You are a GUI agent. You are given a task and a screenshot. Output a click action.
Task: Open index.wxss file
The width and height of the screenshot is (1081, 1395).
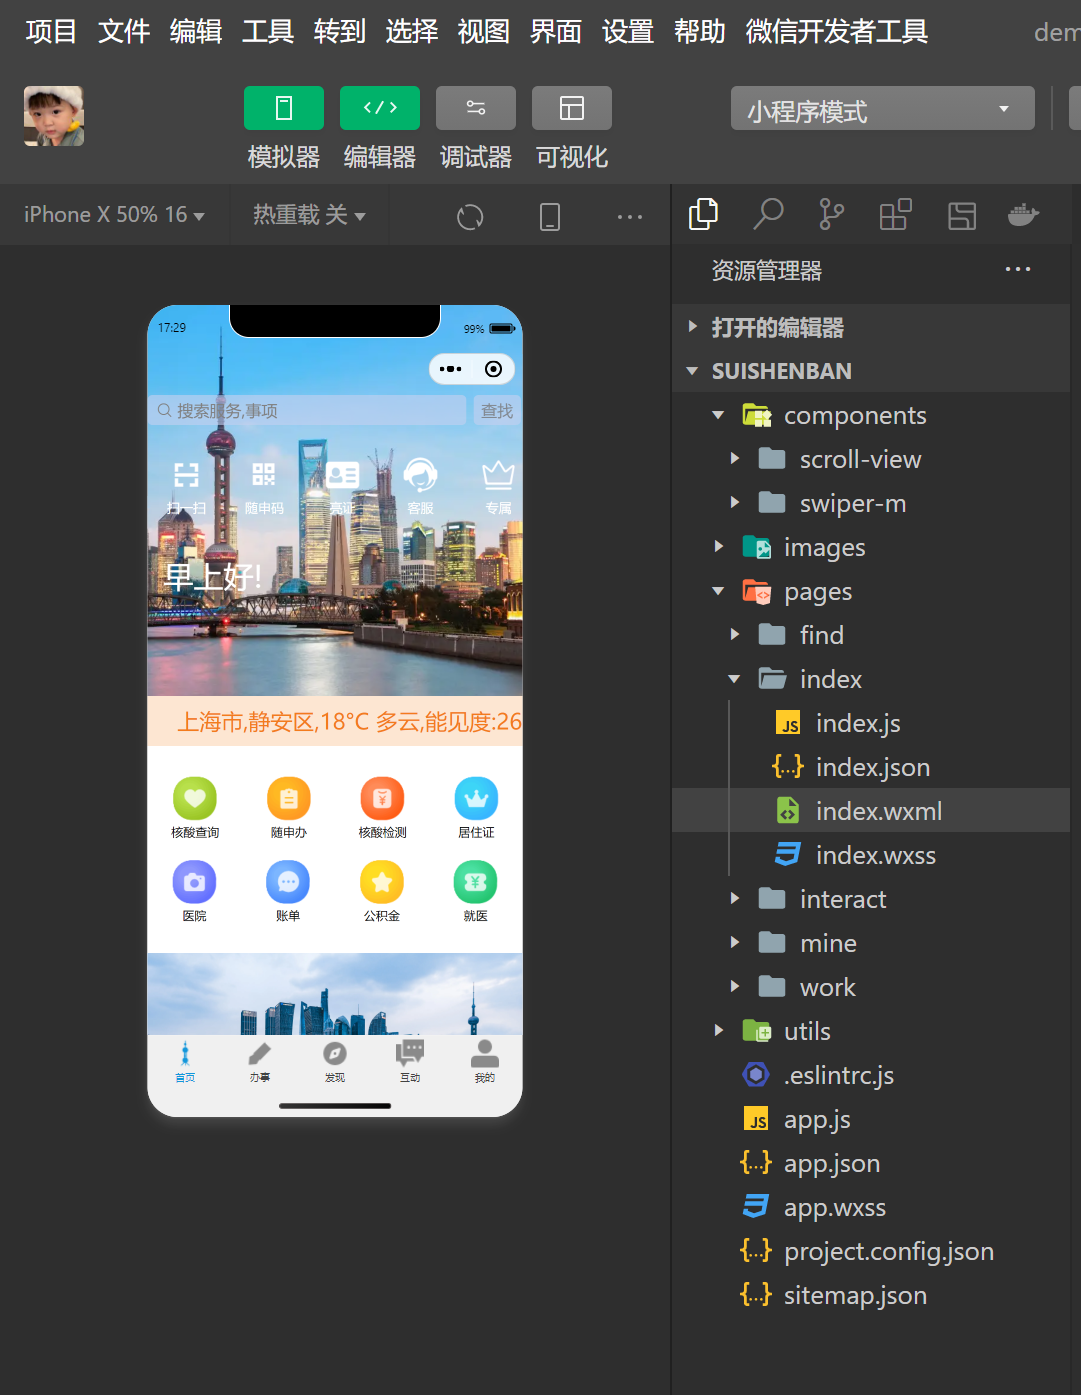[871, 855]
